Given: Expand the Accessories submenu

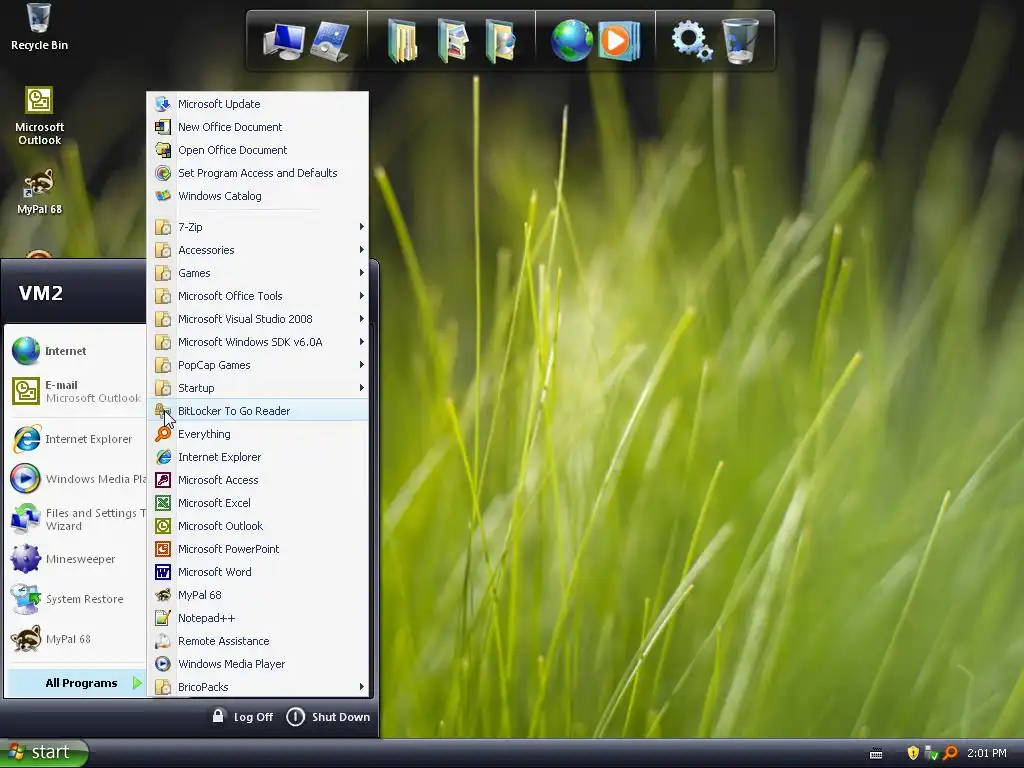Looking at the screenshot, I should point(259,249).
